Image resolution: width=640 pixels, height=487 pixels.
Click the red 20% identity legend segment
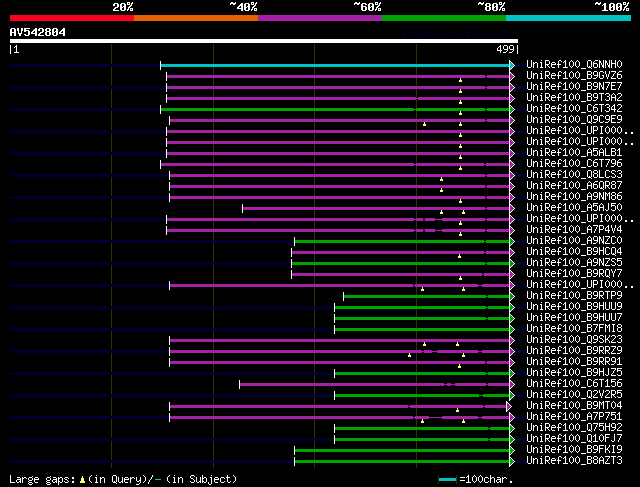coord(71,18)
